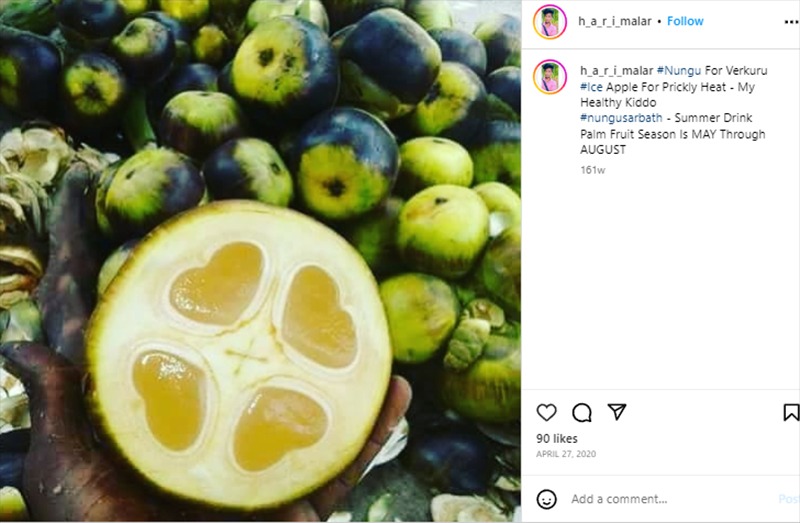Share the post using paper plane icon
Screen dimensions: 800x523
point(617,412)
